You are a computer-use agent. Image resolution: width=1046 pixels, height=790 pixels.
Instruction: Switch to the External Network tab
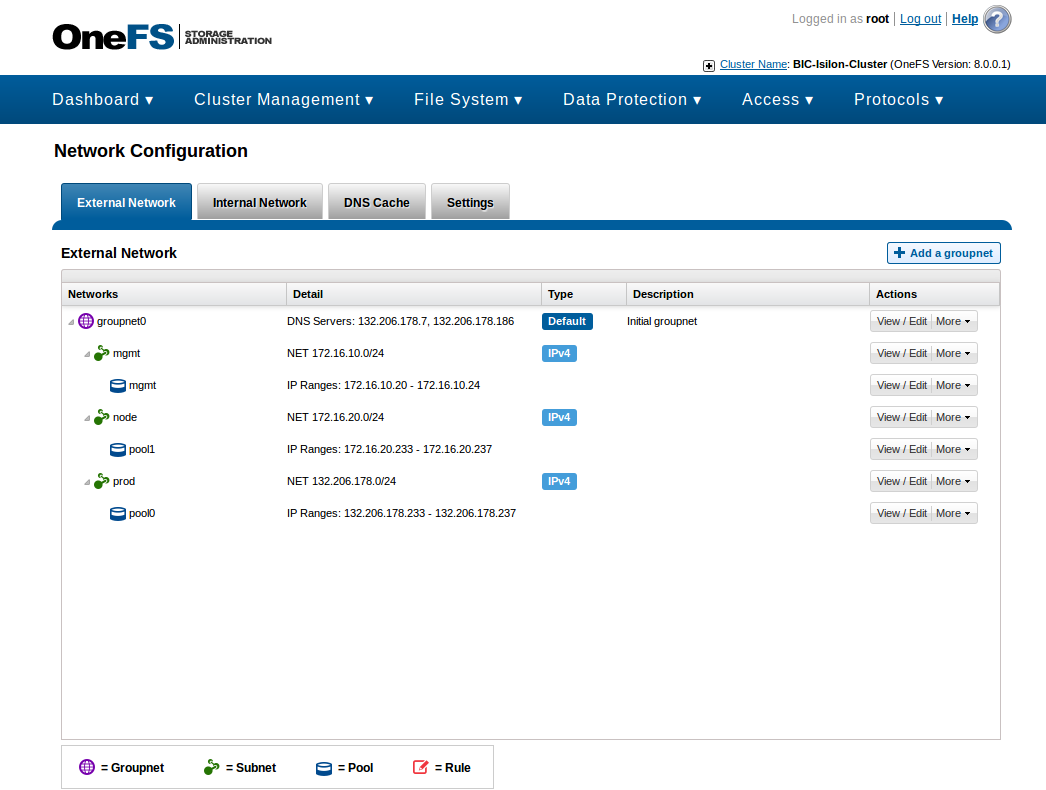click(126, 202)
